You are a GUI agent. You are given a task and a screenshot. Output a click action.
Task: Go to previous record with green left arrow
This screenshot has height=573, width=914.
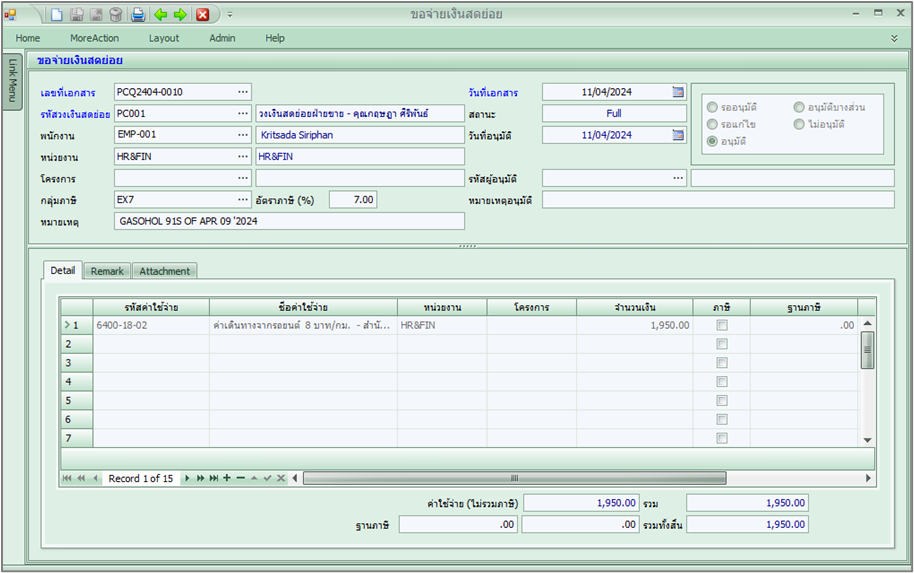(x=160, y=14)
